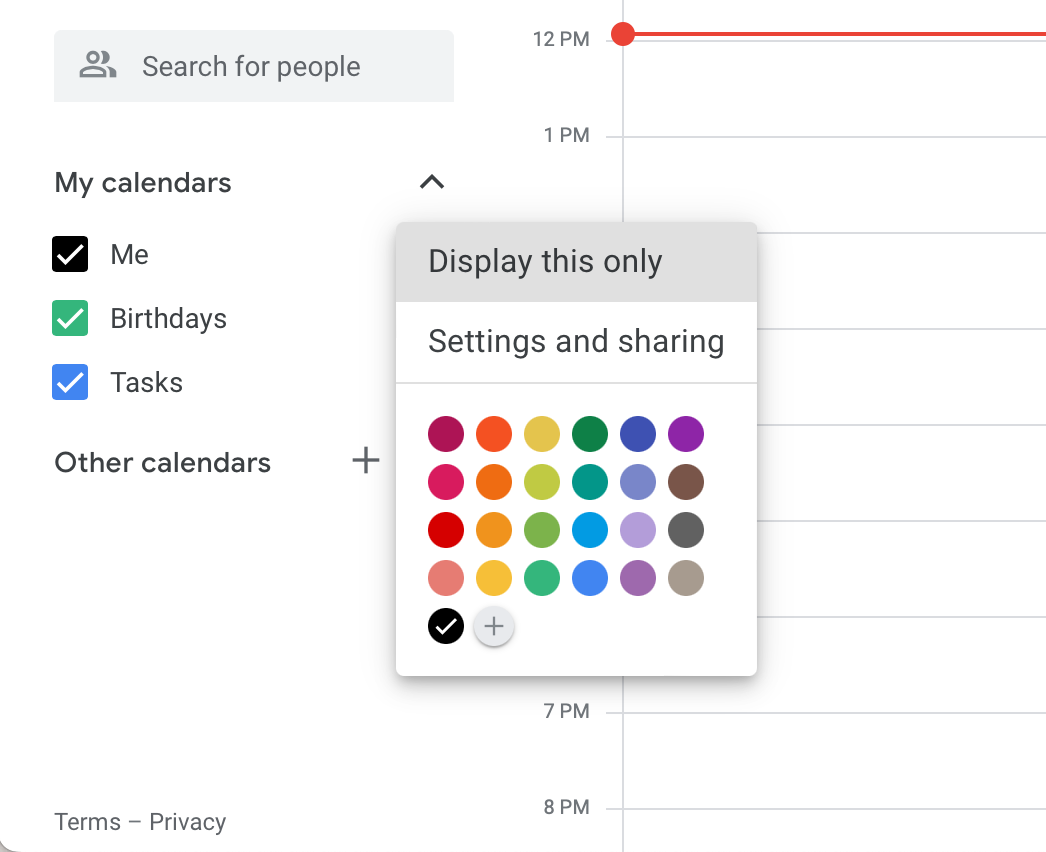Screen dimensions: 1046x852
Task: Click the Search for people field
Action: click(x=251, y=66)
